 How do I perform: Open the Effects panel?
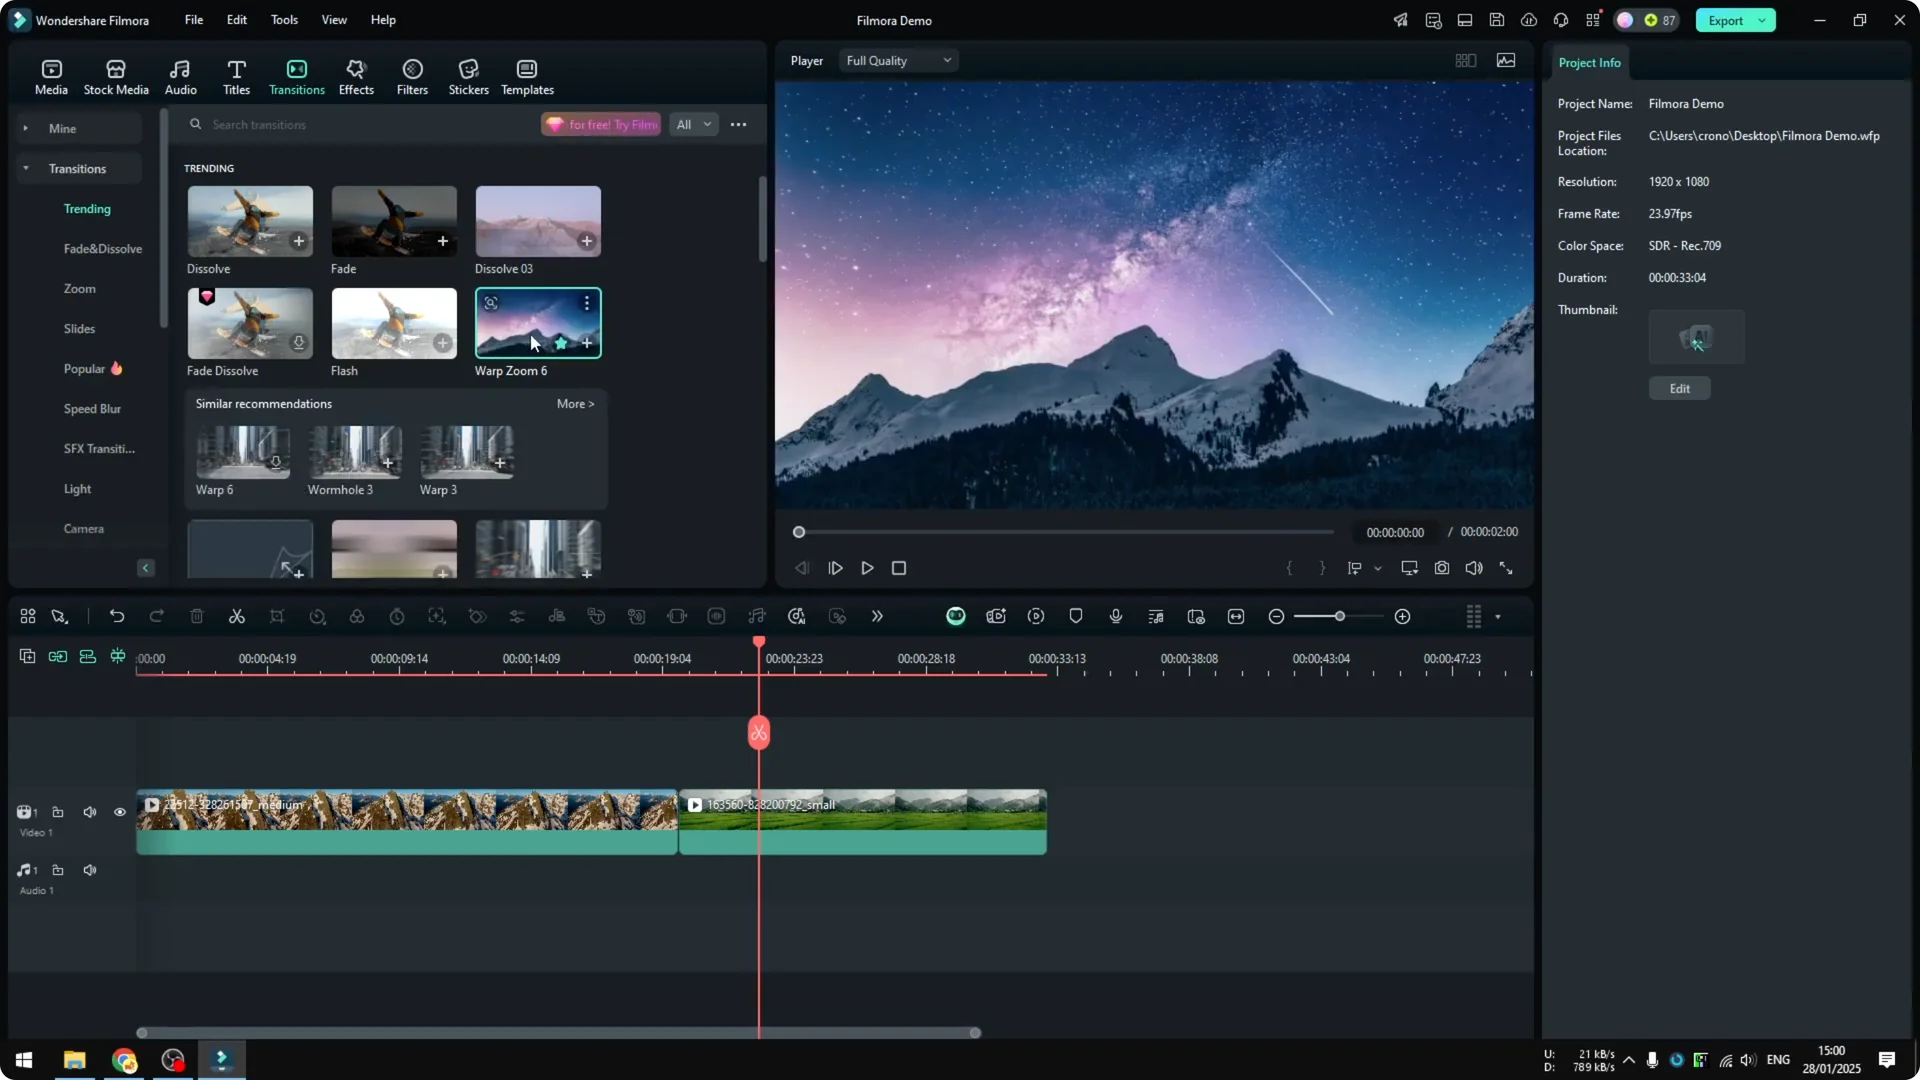coord(356,77)
